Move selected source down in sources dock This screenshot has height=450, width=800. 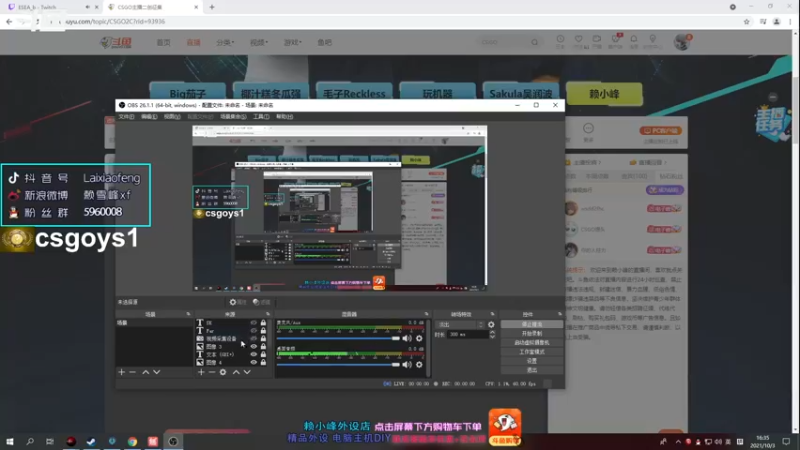247,372
